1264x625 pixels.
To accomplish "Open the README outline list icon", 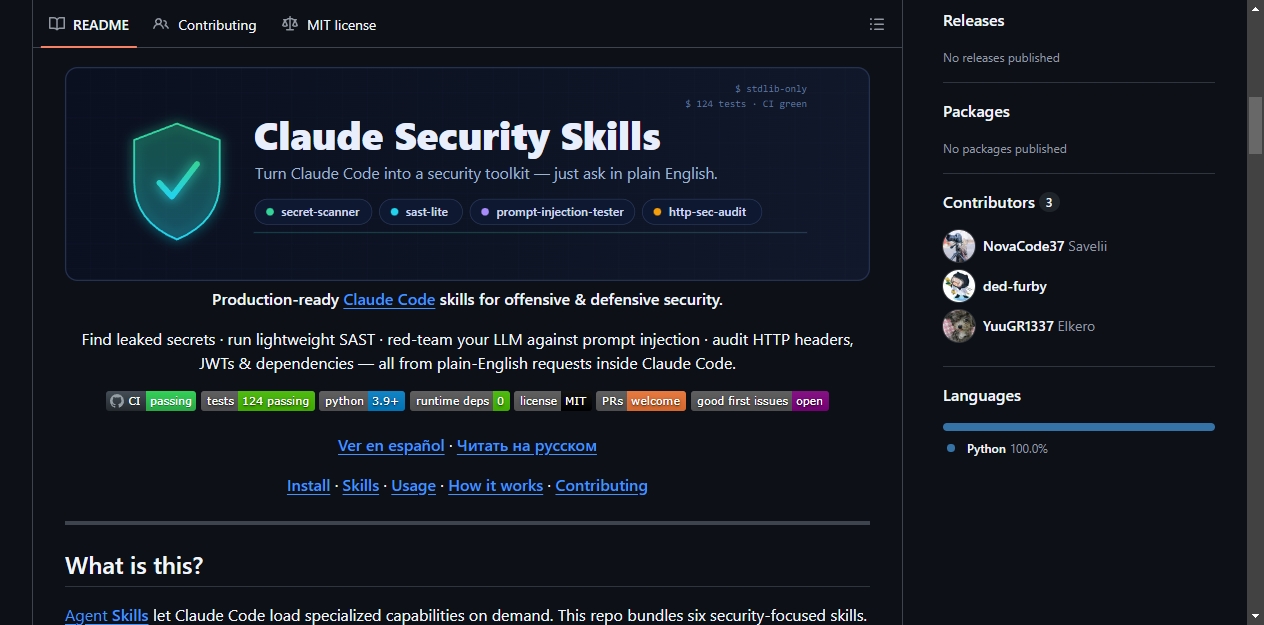I will (877, 24).
